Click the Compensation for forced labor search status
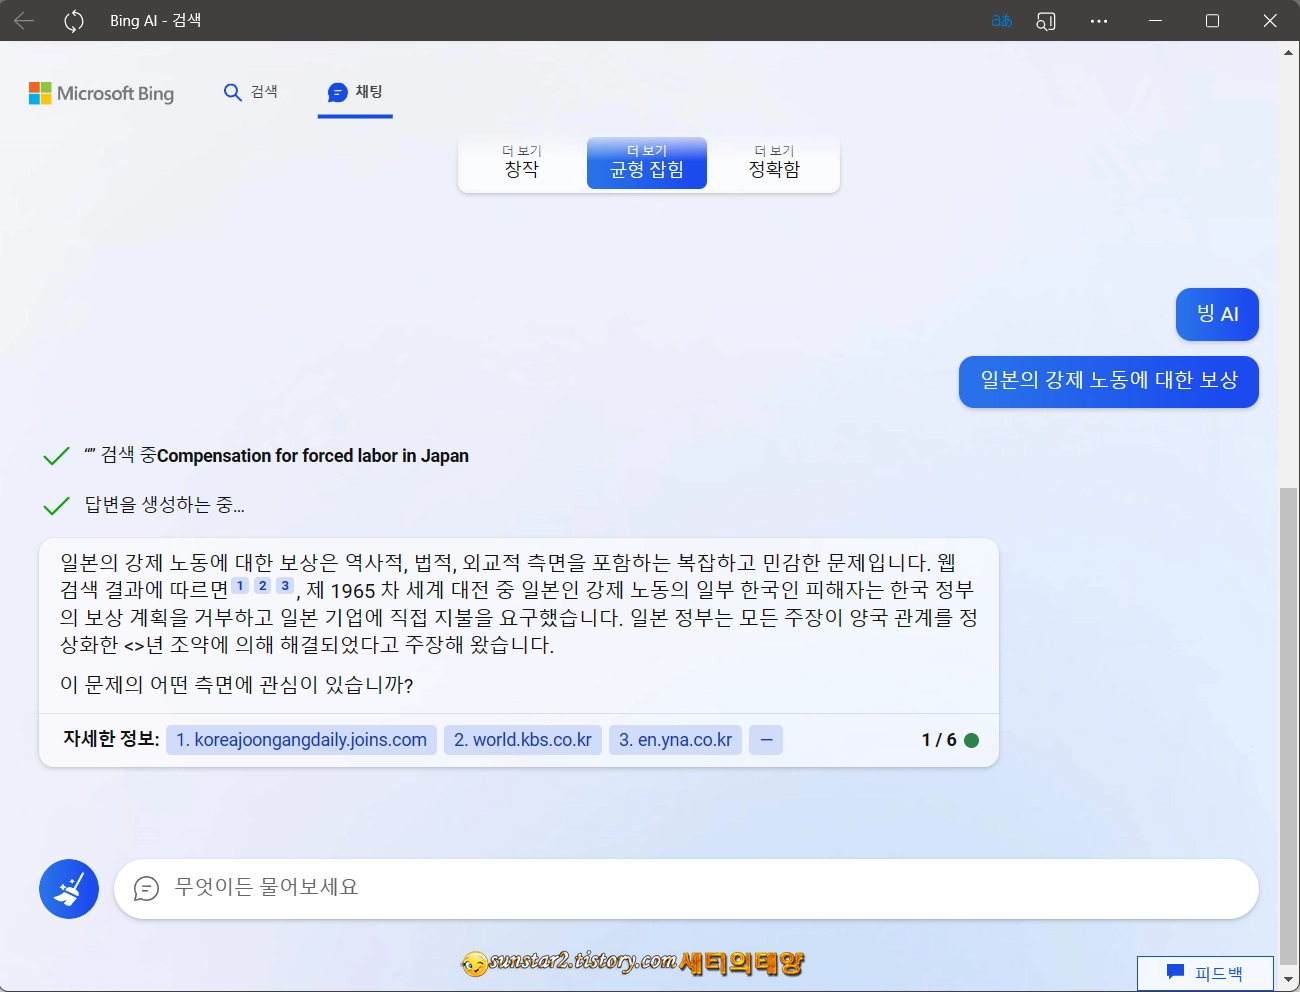This screenshot has height=992, width=1300. (x=276, y=456)
